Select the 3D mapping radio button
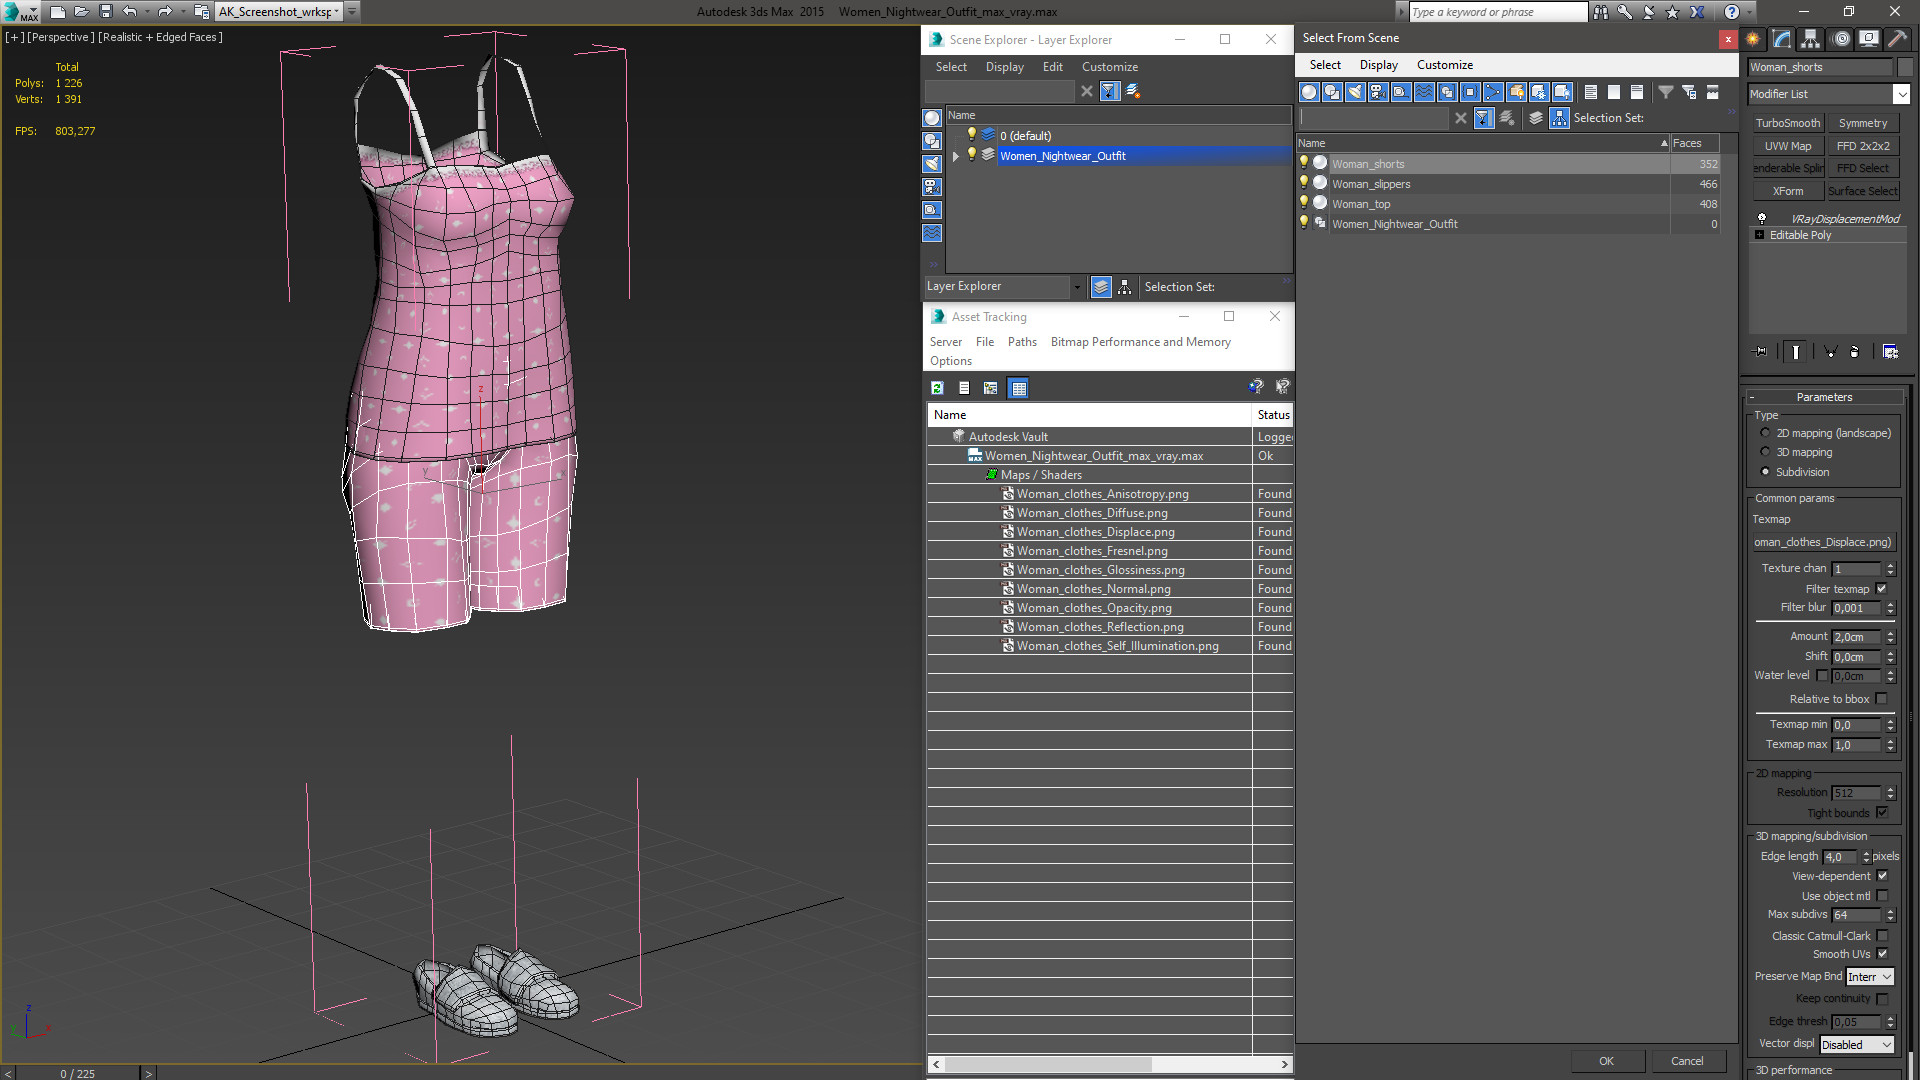The height and width of the screenshot is (1080, 1920). pos(1766,452)
